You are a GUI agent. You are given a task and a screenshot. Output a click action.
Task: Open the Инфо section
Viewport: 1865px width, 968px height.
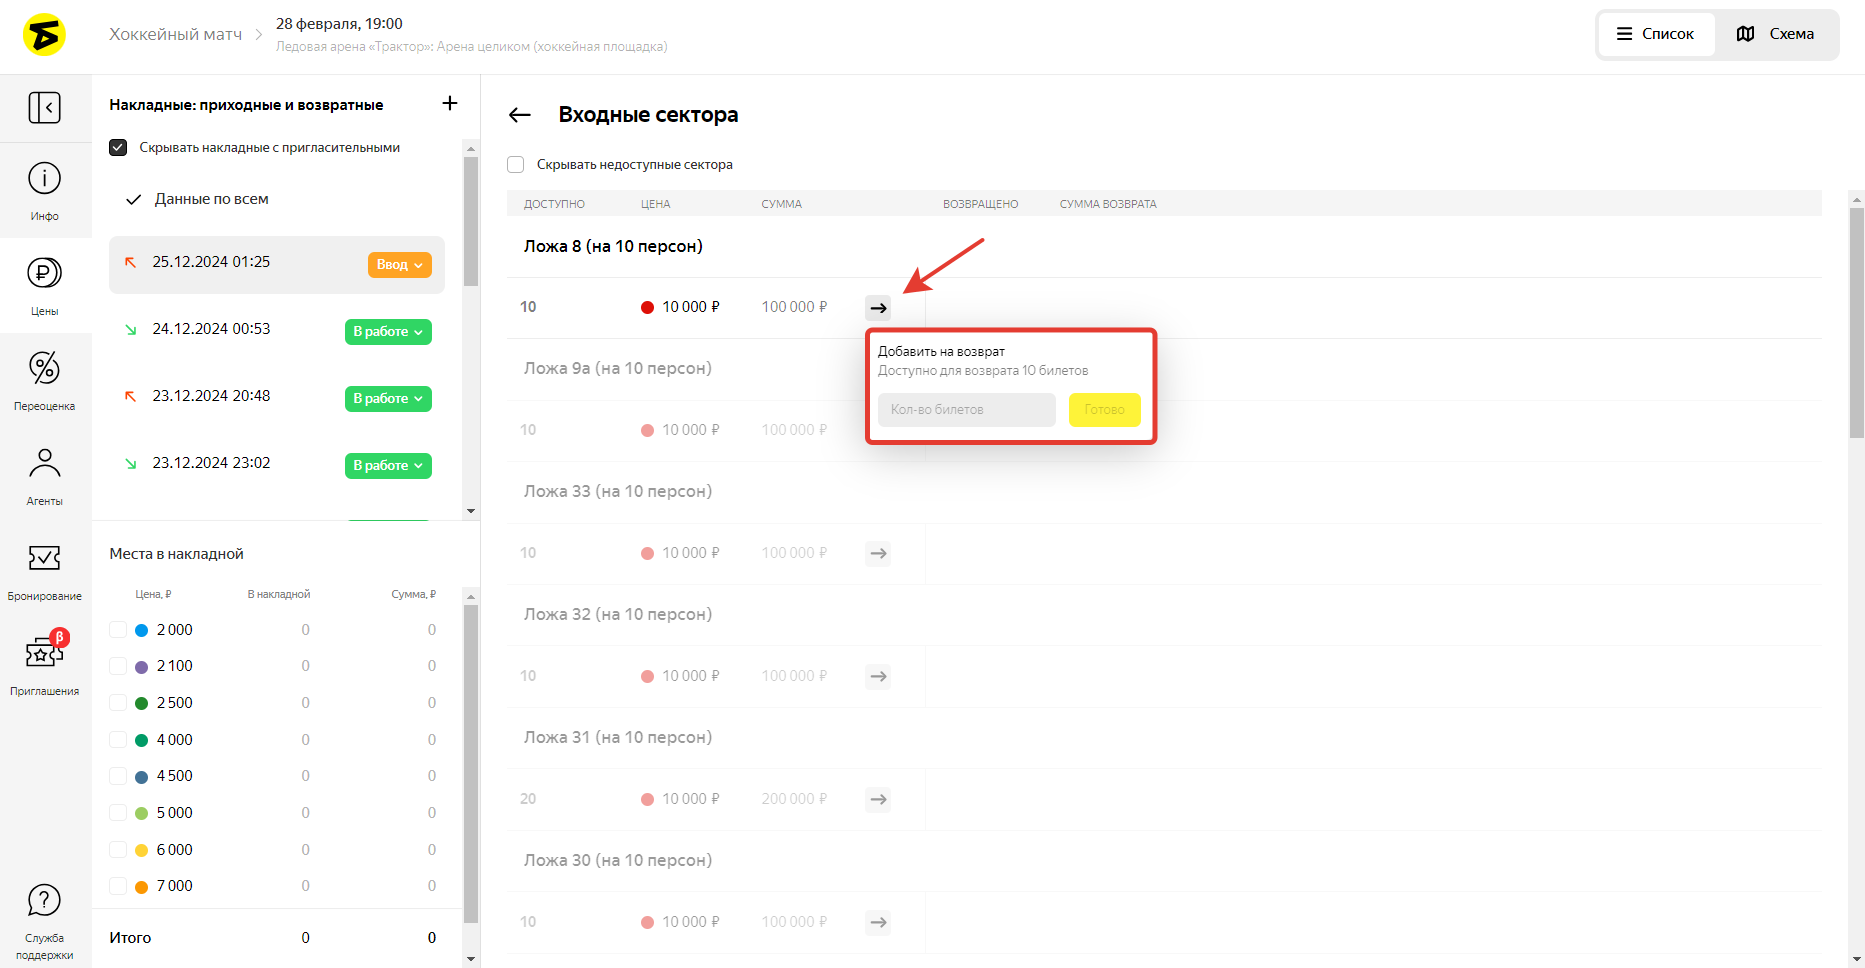tap(44, 190)
